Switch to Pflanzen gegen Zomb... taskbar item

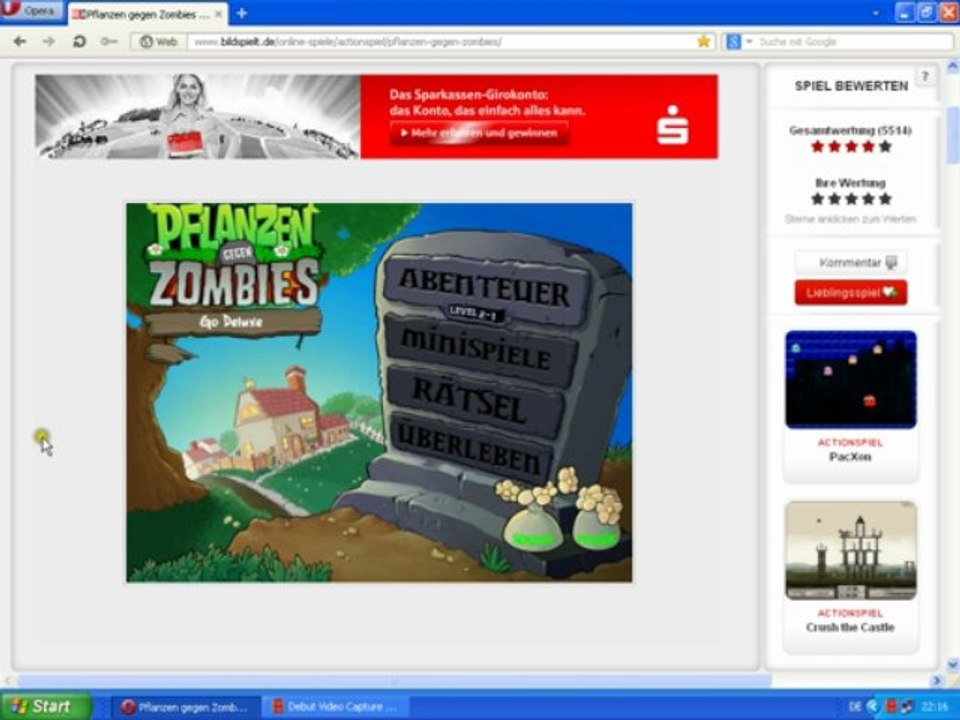coord(185,707)
